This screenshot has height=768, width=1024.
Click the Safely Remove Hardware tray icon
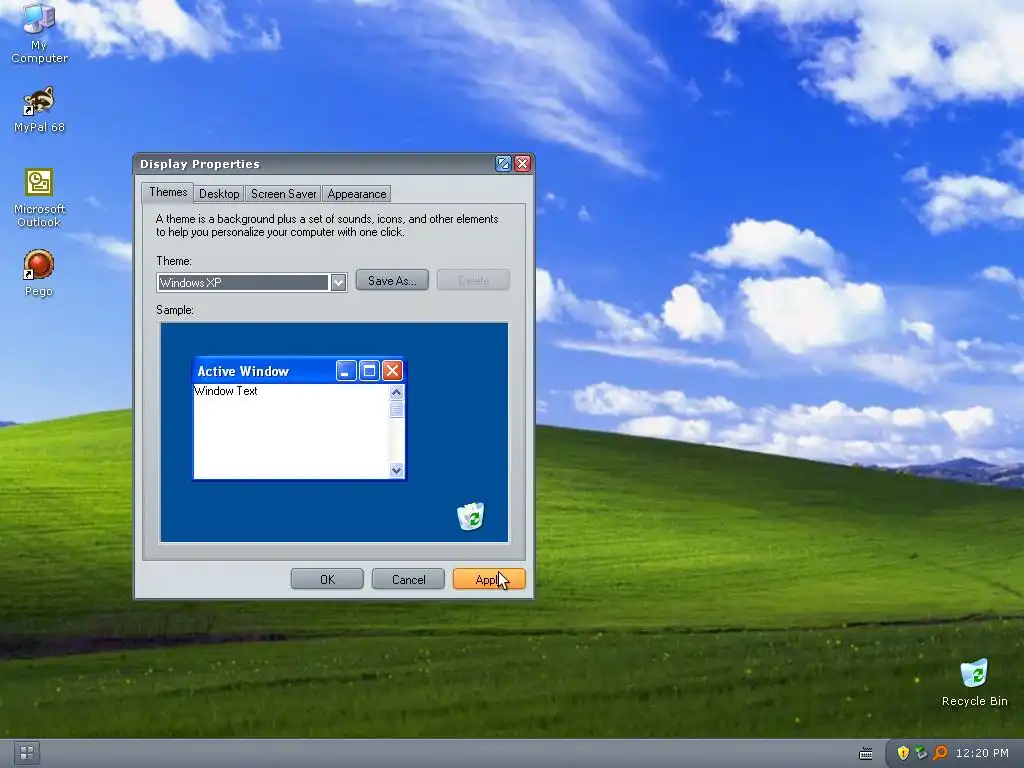tap(921, 753)
